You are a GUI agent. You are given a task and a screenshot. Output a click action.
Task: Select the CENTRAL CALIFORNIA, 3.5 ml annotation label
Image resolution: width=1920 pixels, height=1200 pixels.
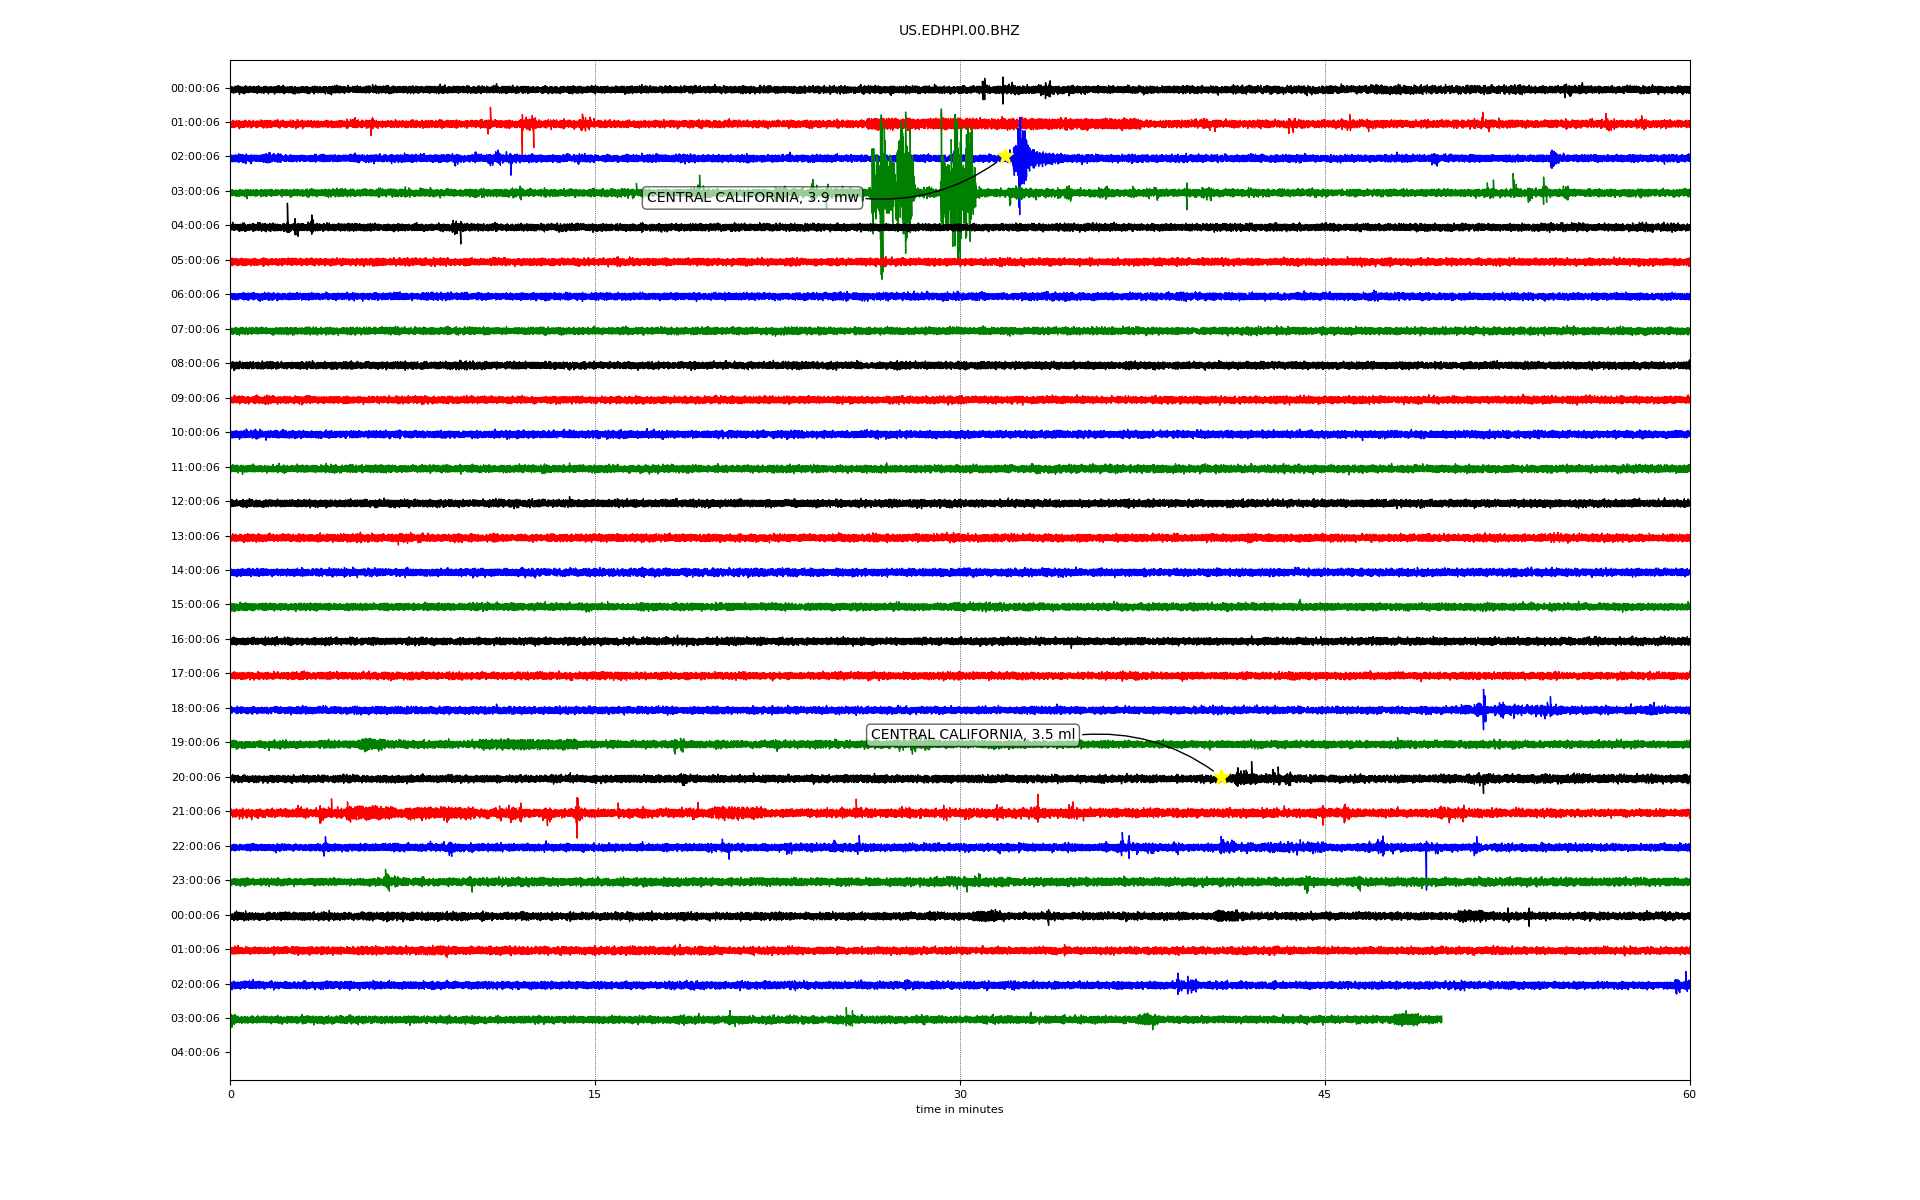click(x=972, y=735)
